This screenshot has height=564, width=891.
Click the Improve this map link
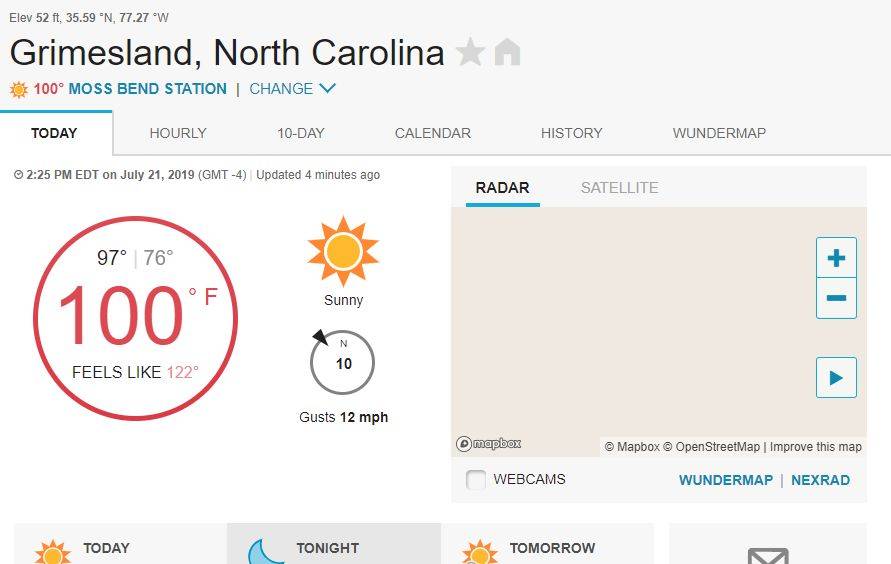(x=815, y=447)
